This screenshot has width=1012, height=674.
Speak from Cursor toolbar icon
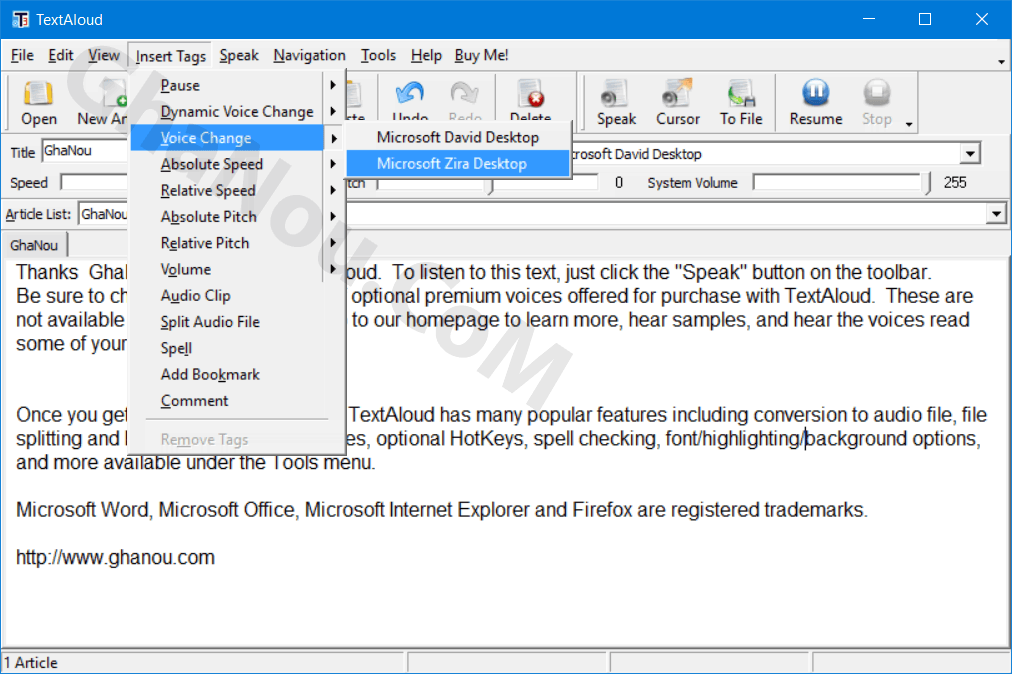[x=678, y=102]
